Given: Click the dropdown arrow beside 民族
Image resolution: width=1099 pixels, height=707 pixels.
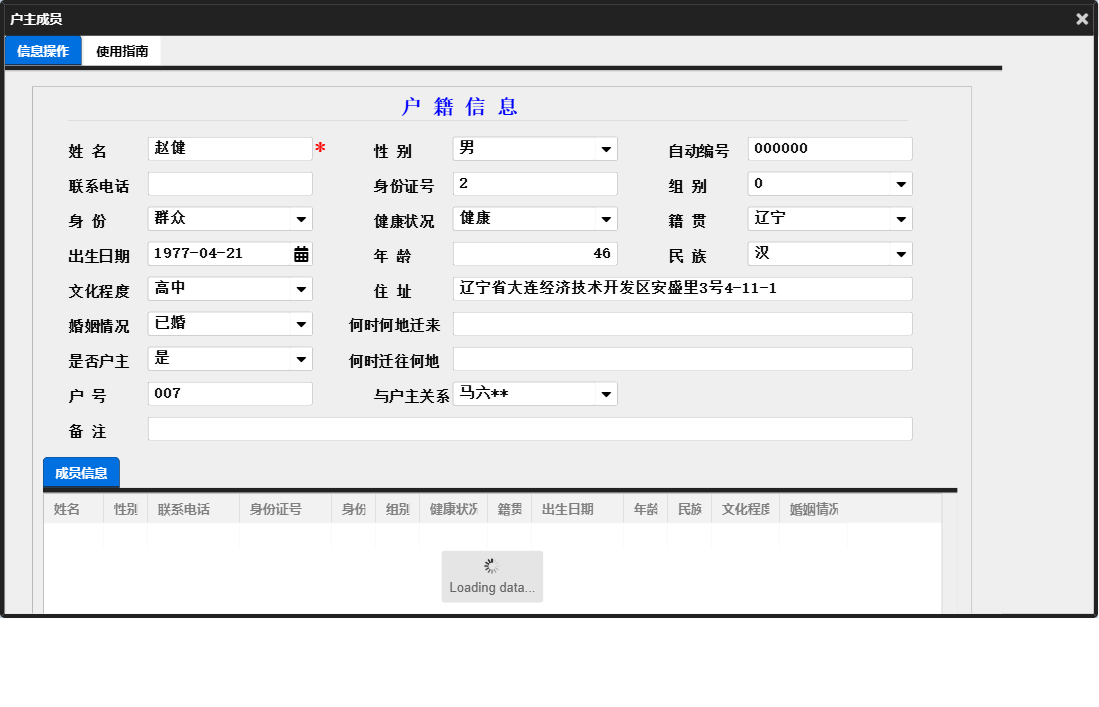Looking at the screenshot, I should pyautogui.click(x=900, y=253).
